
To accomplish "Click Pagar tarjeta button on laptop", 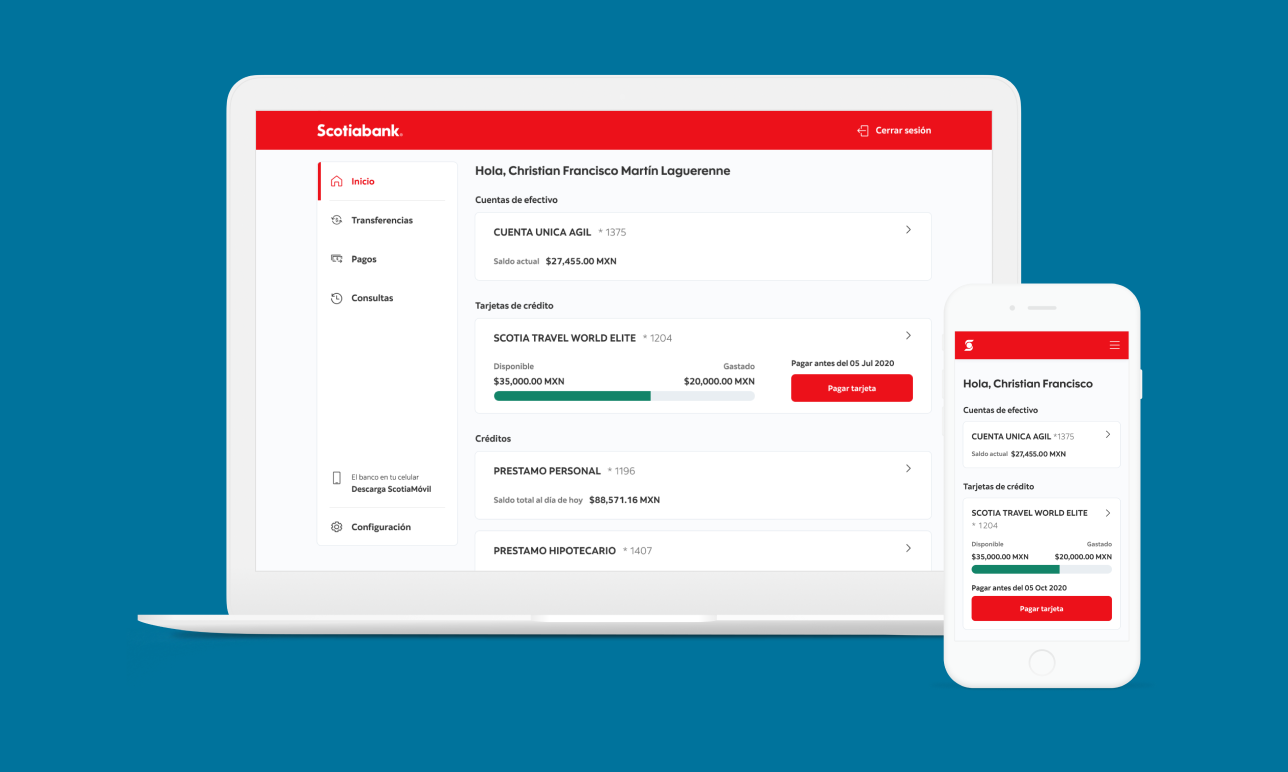I will 852,388.
